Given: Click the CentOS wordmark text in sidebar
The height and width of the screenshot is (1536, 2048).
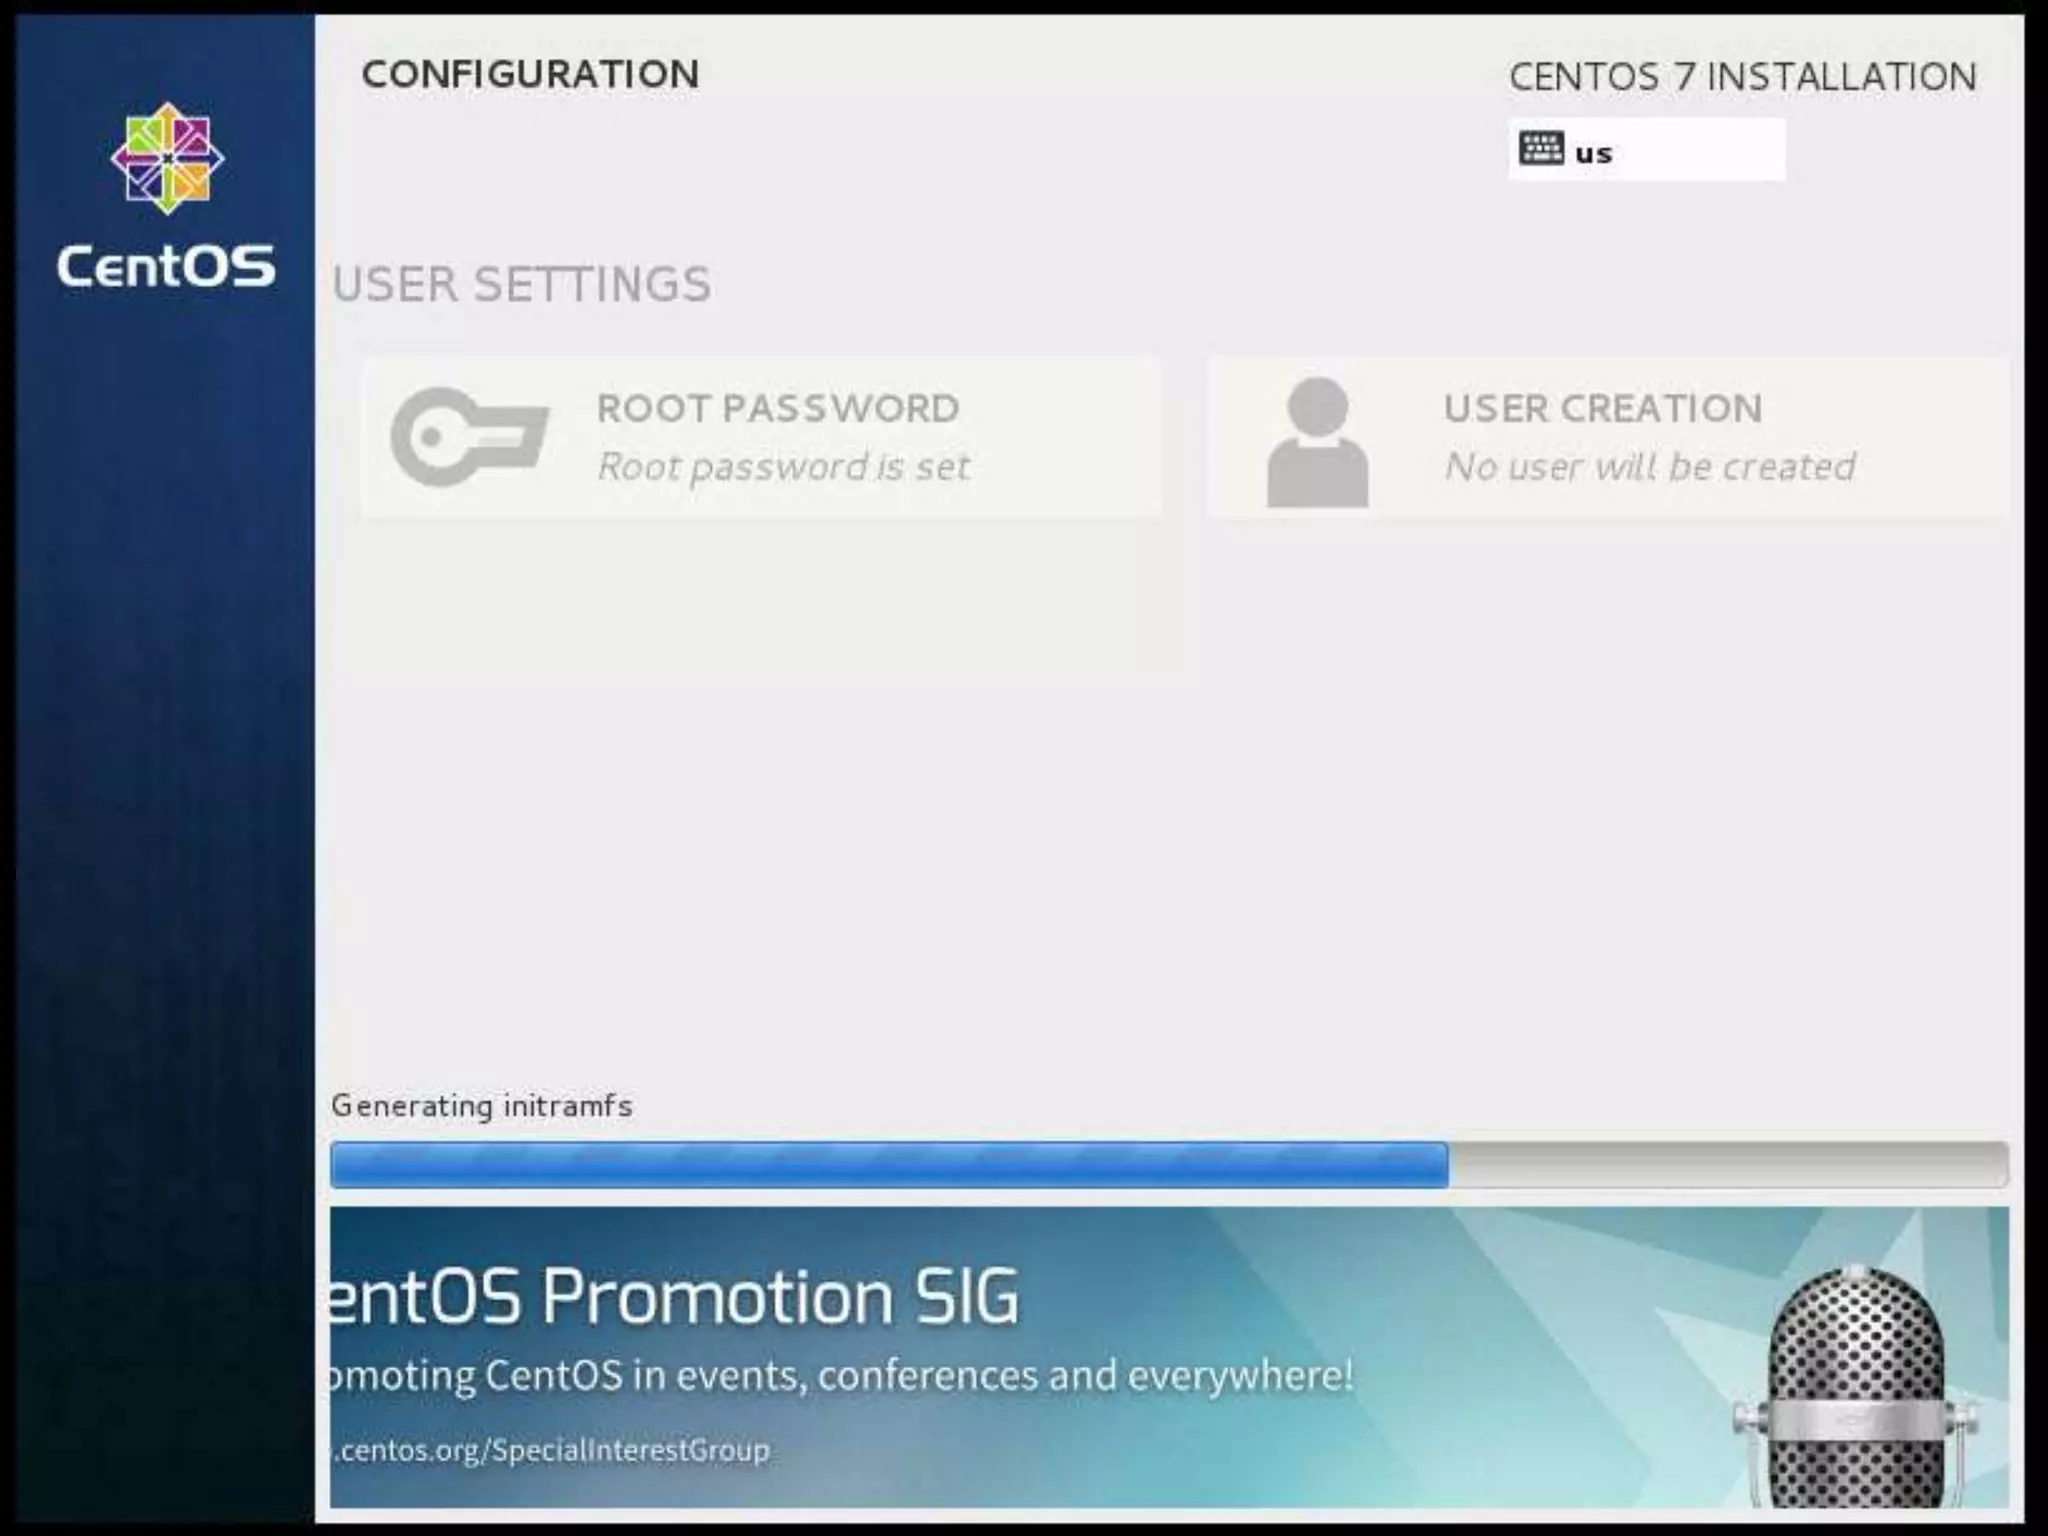Looking at the screenshot, I should 166,266.
